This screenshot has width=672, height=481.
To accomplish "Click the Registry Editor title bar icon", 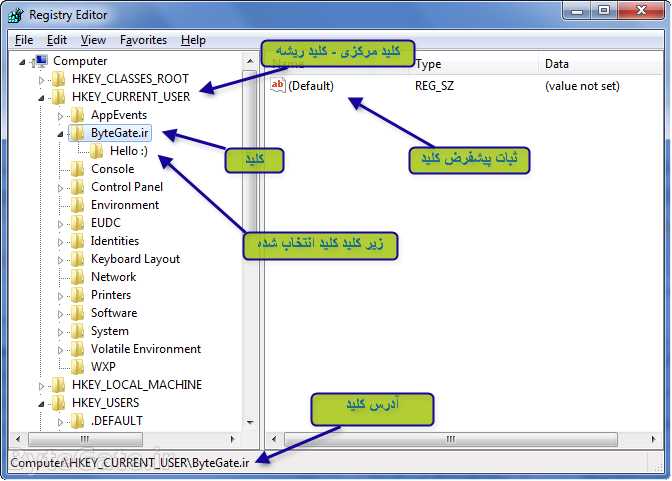I will (16, 15).
